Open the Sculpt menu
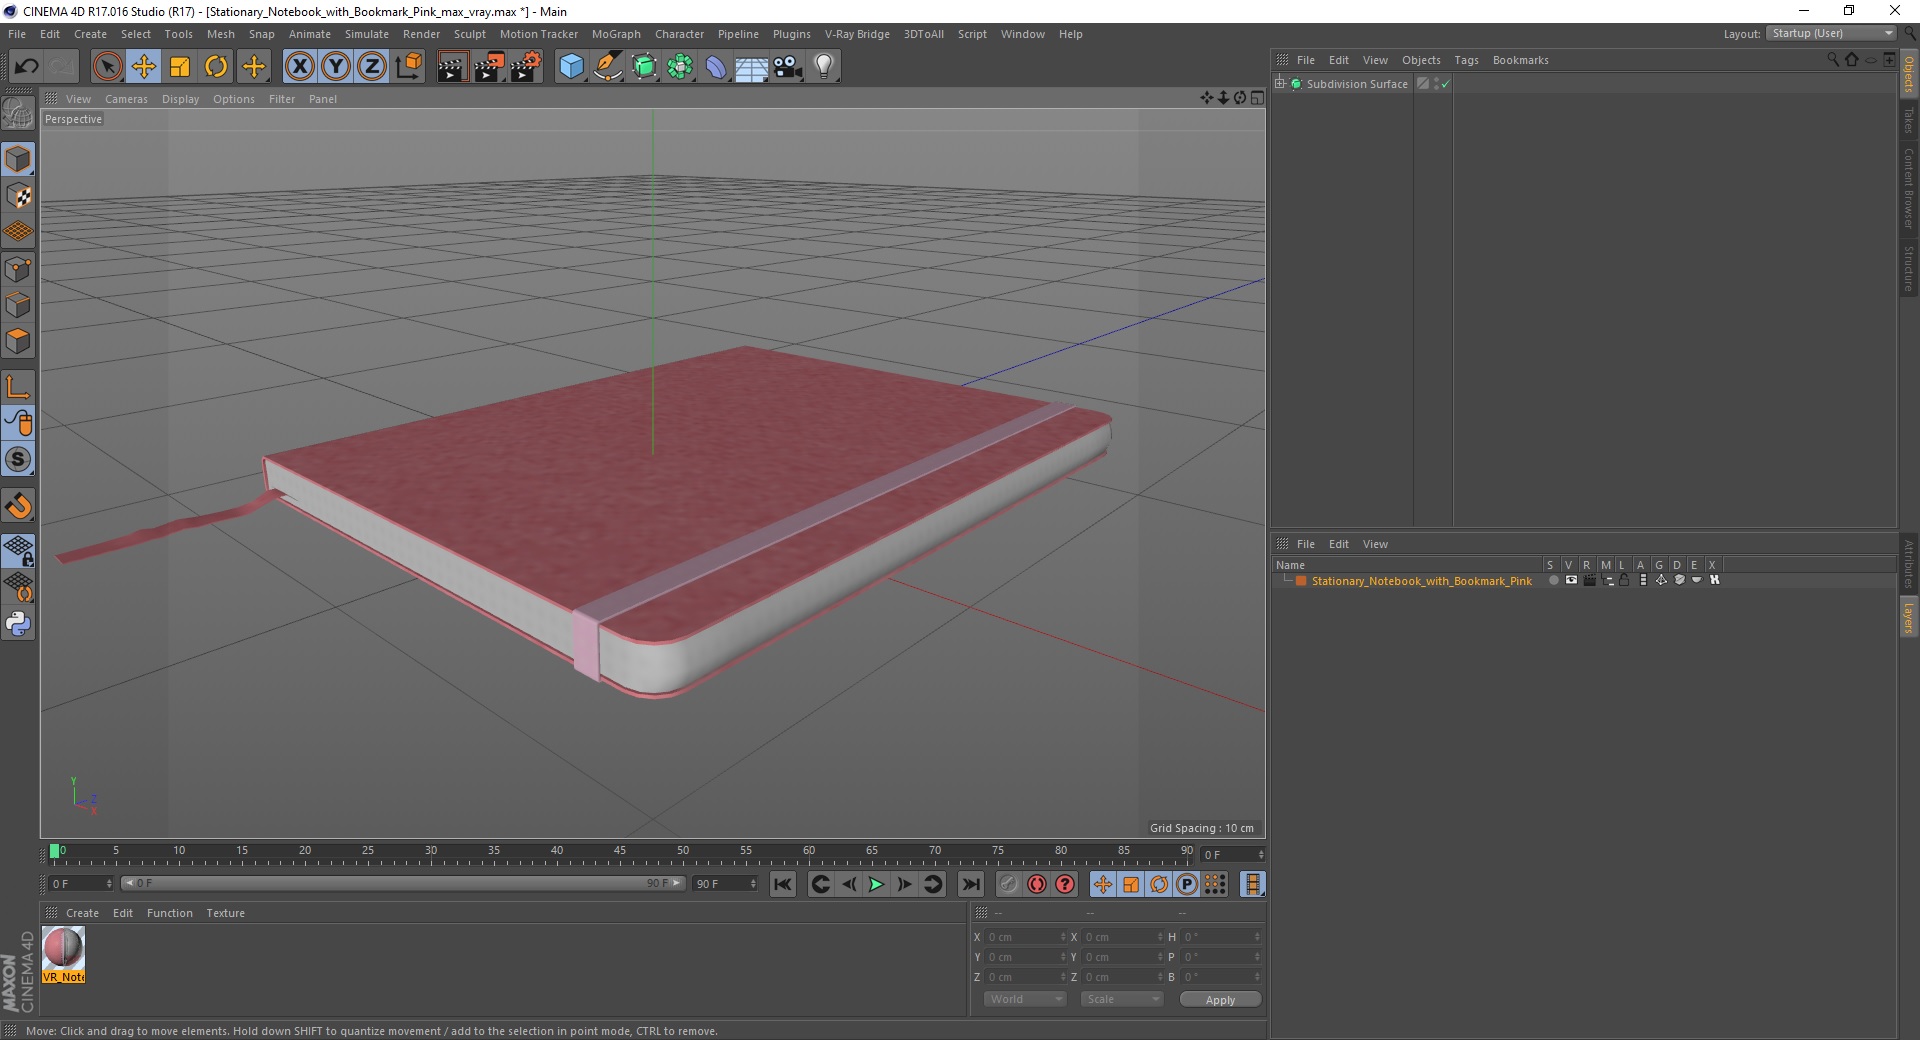Viewport: 1920px width, 1040px height. (x=470, y=34)
